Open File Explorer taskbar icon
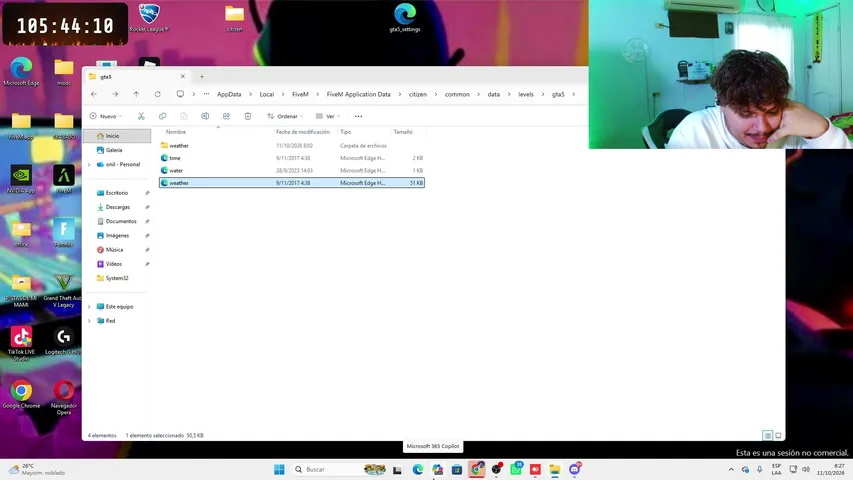 554,469
